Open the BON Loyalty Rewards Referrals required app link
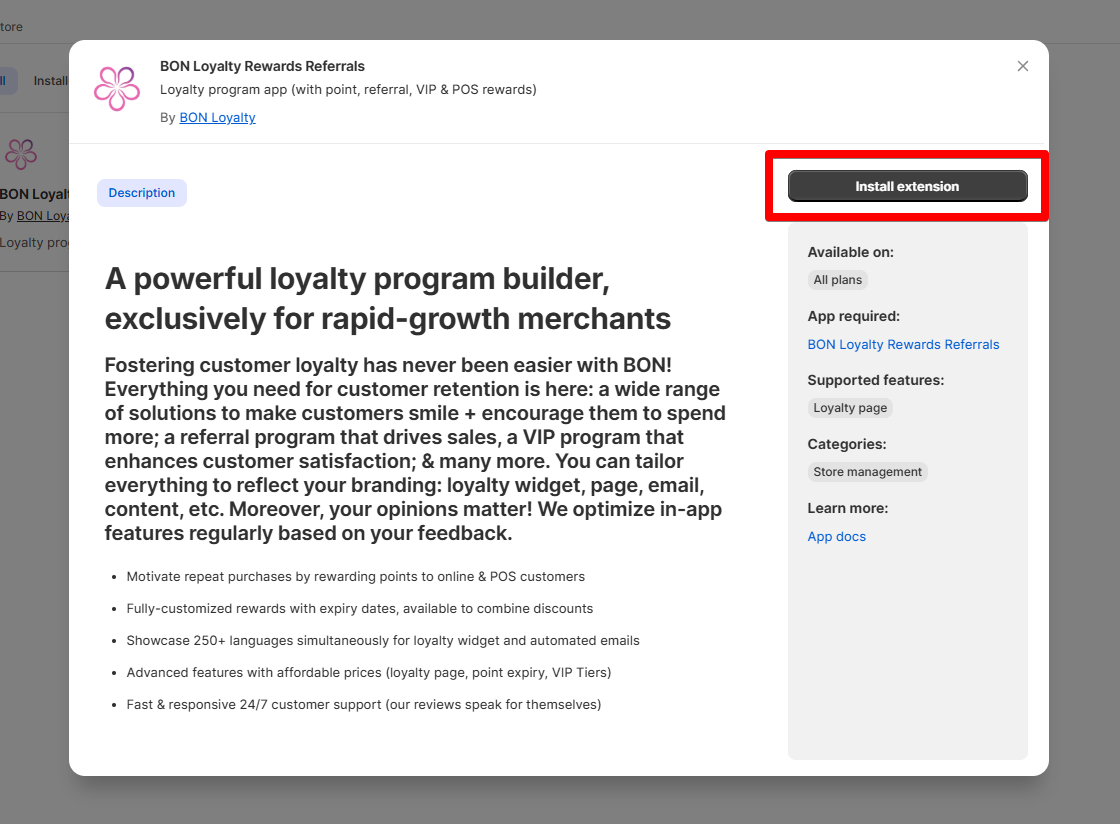 click(903, 345)
